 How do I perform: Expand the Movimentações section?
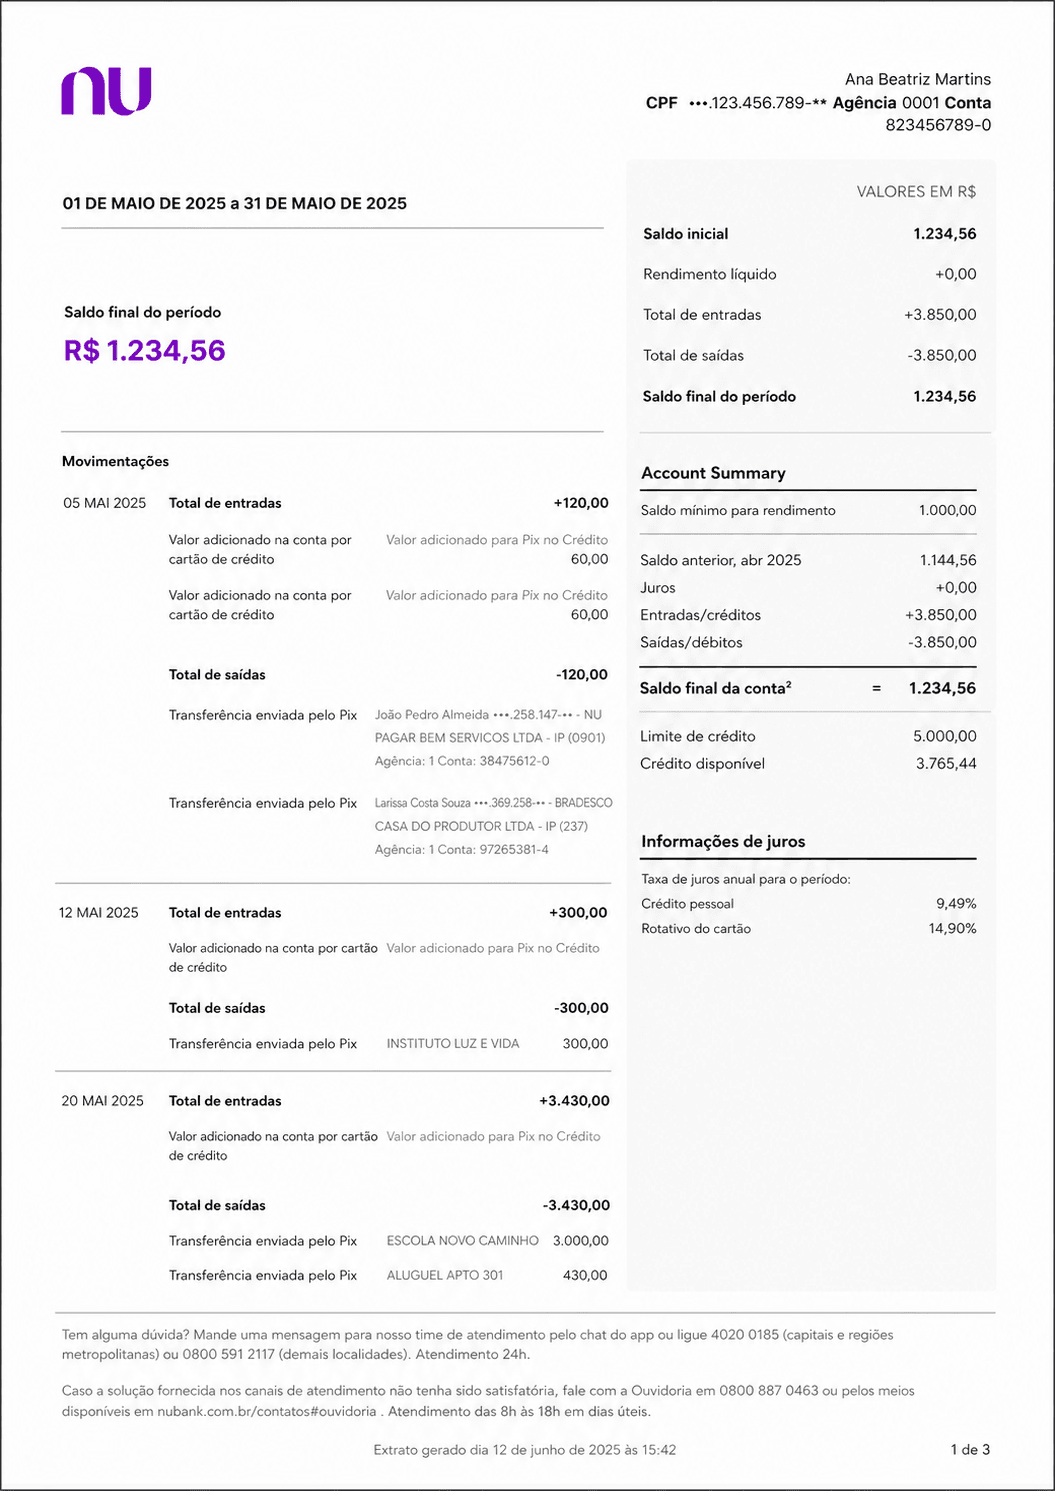[116, 461]
